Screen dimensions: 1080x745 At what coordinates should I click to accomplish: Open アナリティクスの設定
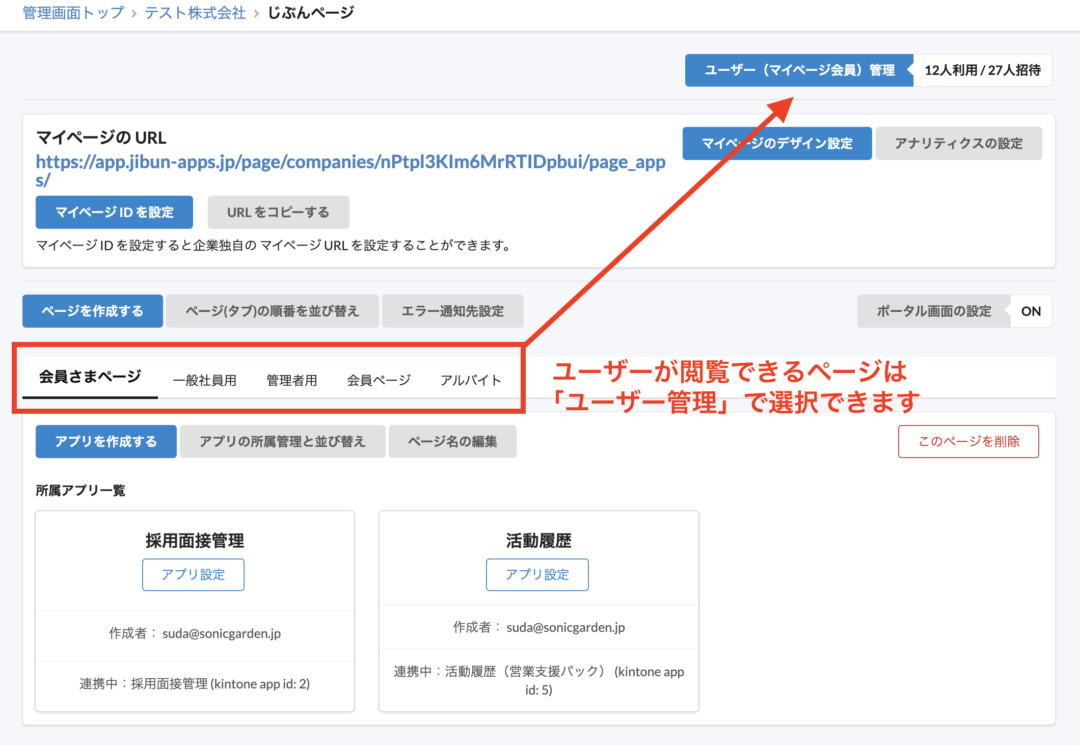pyautogui.click(x=958, y=143)
